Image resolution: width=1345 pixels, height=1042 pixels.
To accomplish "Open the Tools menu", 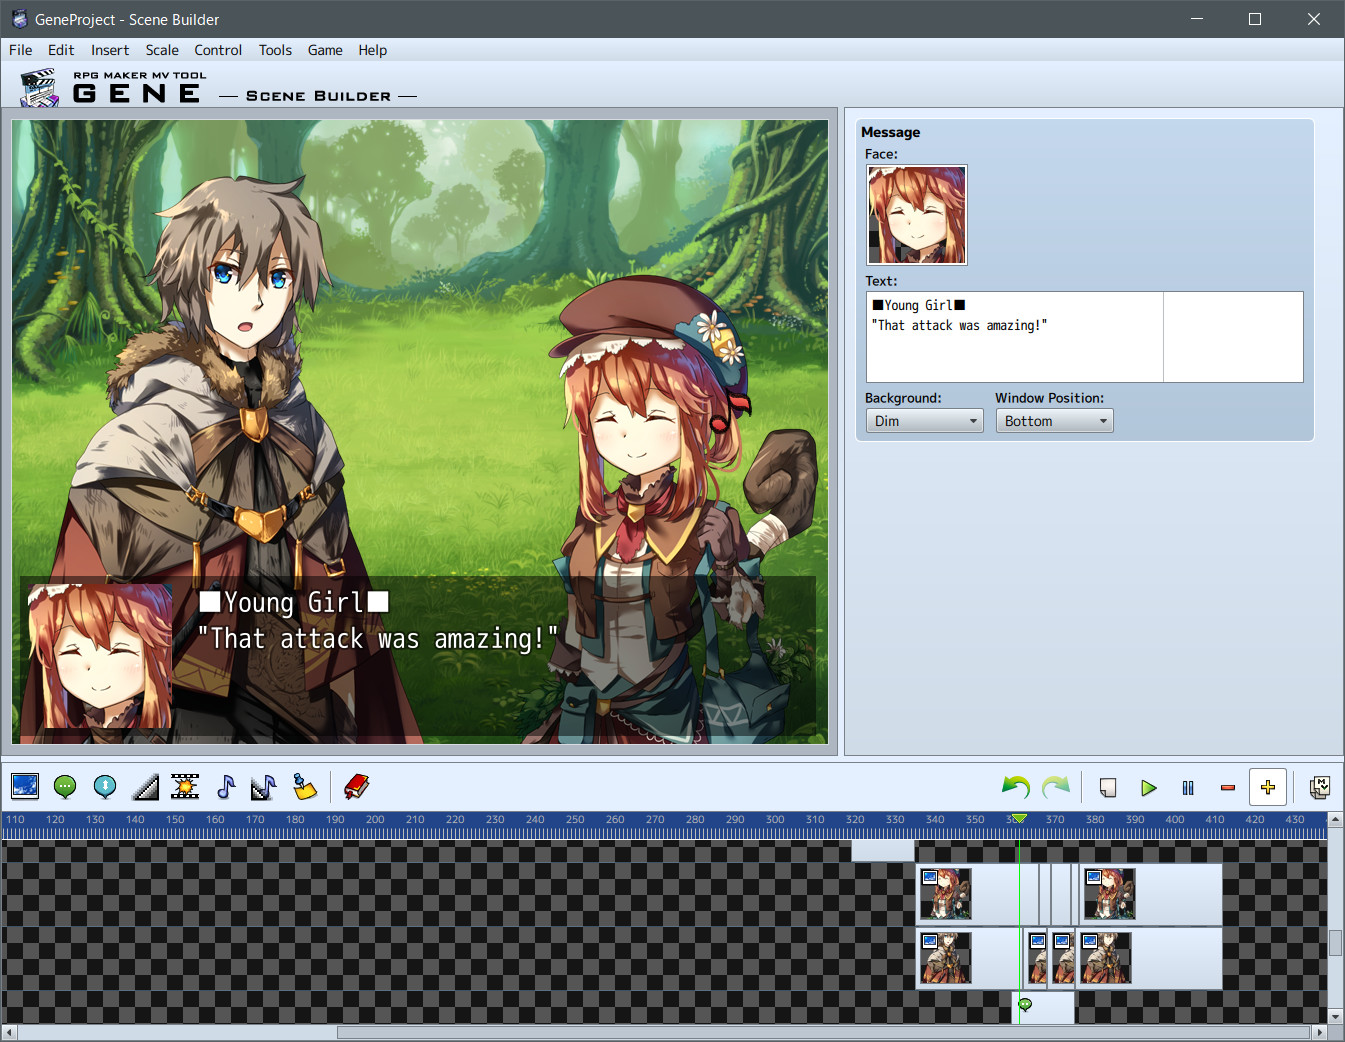I will [x=274, y=50].
